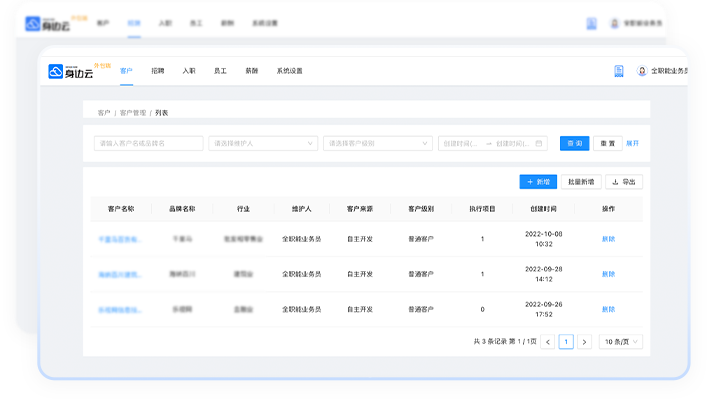Go to next page arrow
The width and height of the screenshot is (707, 399).
coord(584,342)
